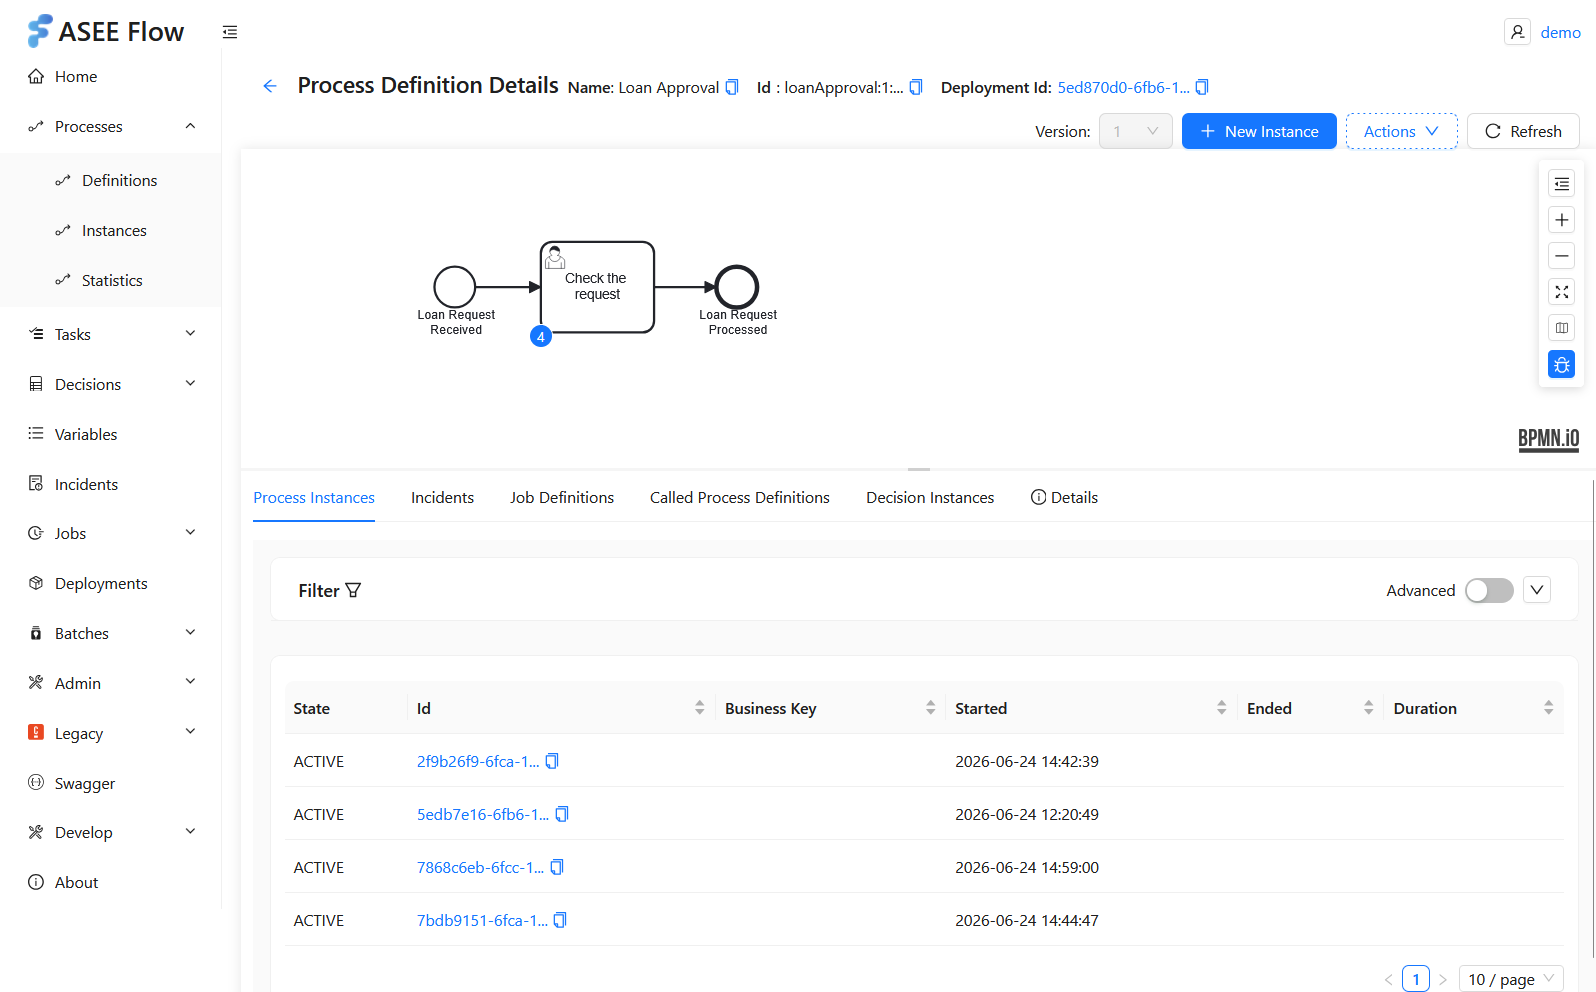This screenshot has width=1596, height=992.
Task: Zoom out of the BPMN diagram
Action: [1561, 256]
